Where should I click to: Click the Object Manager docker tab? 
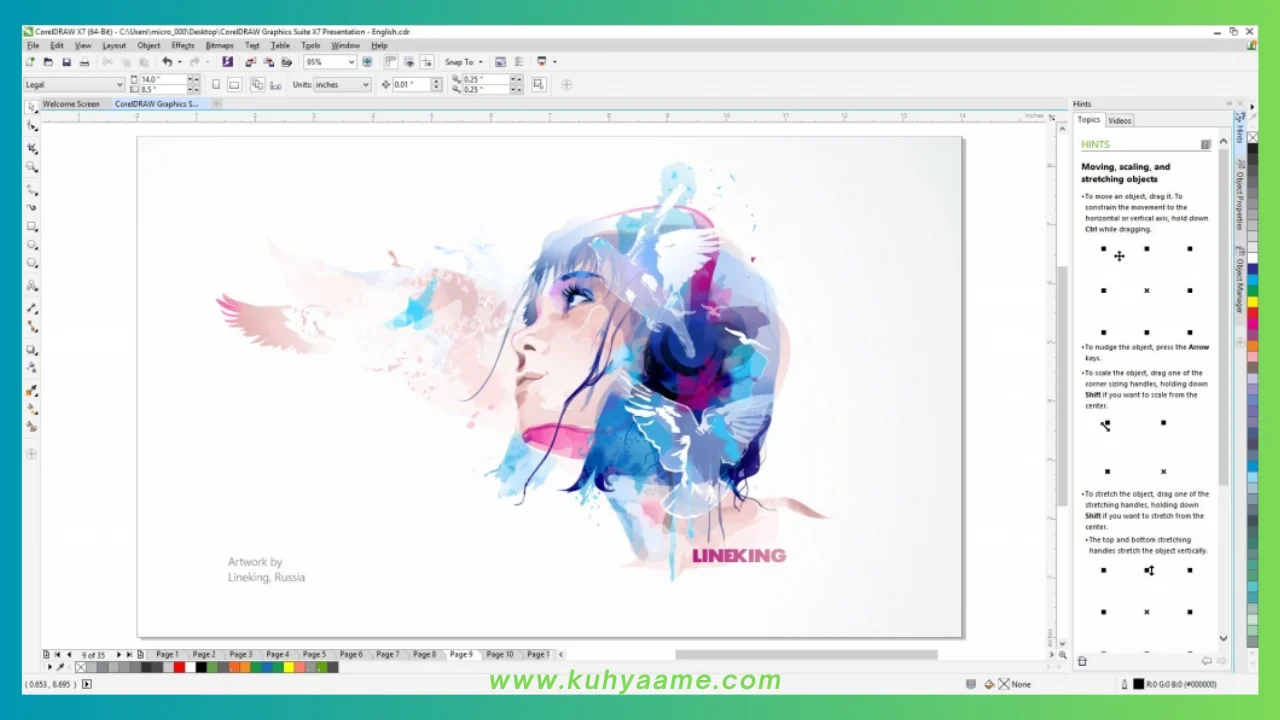click(x=1239, y=283)
